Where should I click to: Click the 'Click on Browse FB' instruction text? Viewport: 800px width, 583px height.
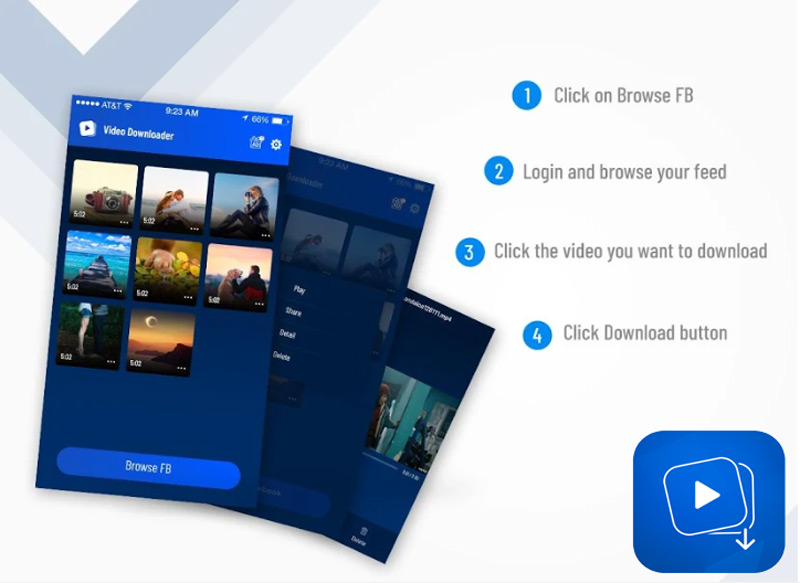pos(623,95)
